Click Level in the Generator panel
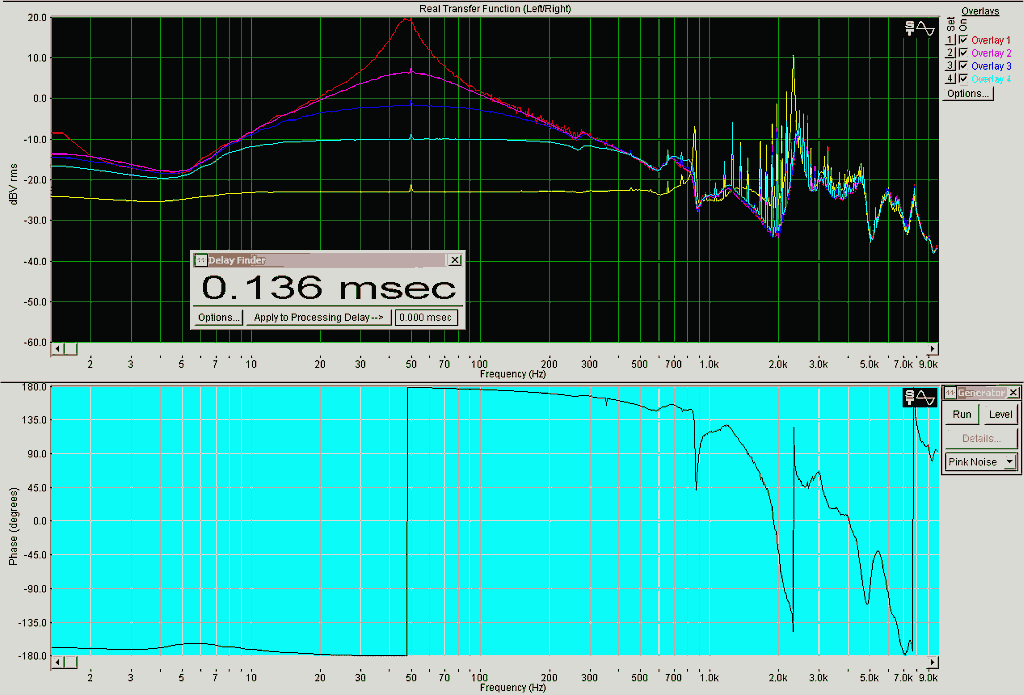This screenshot has height=695, width=1024. [1000, 414]
